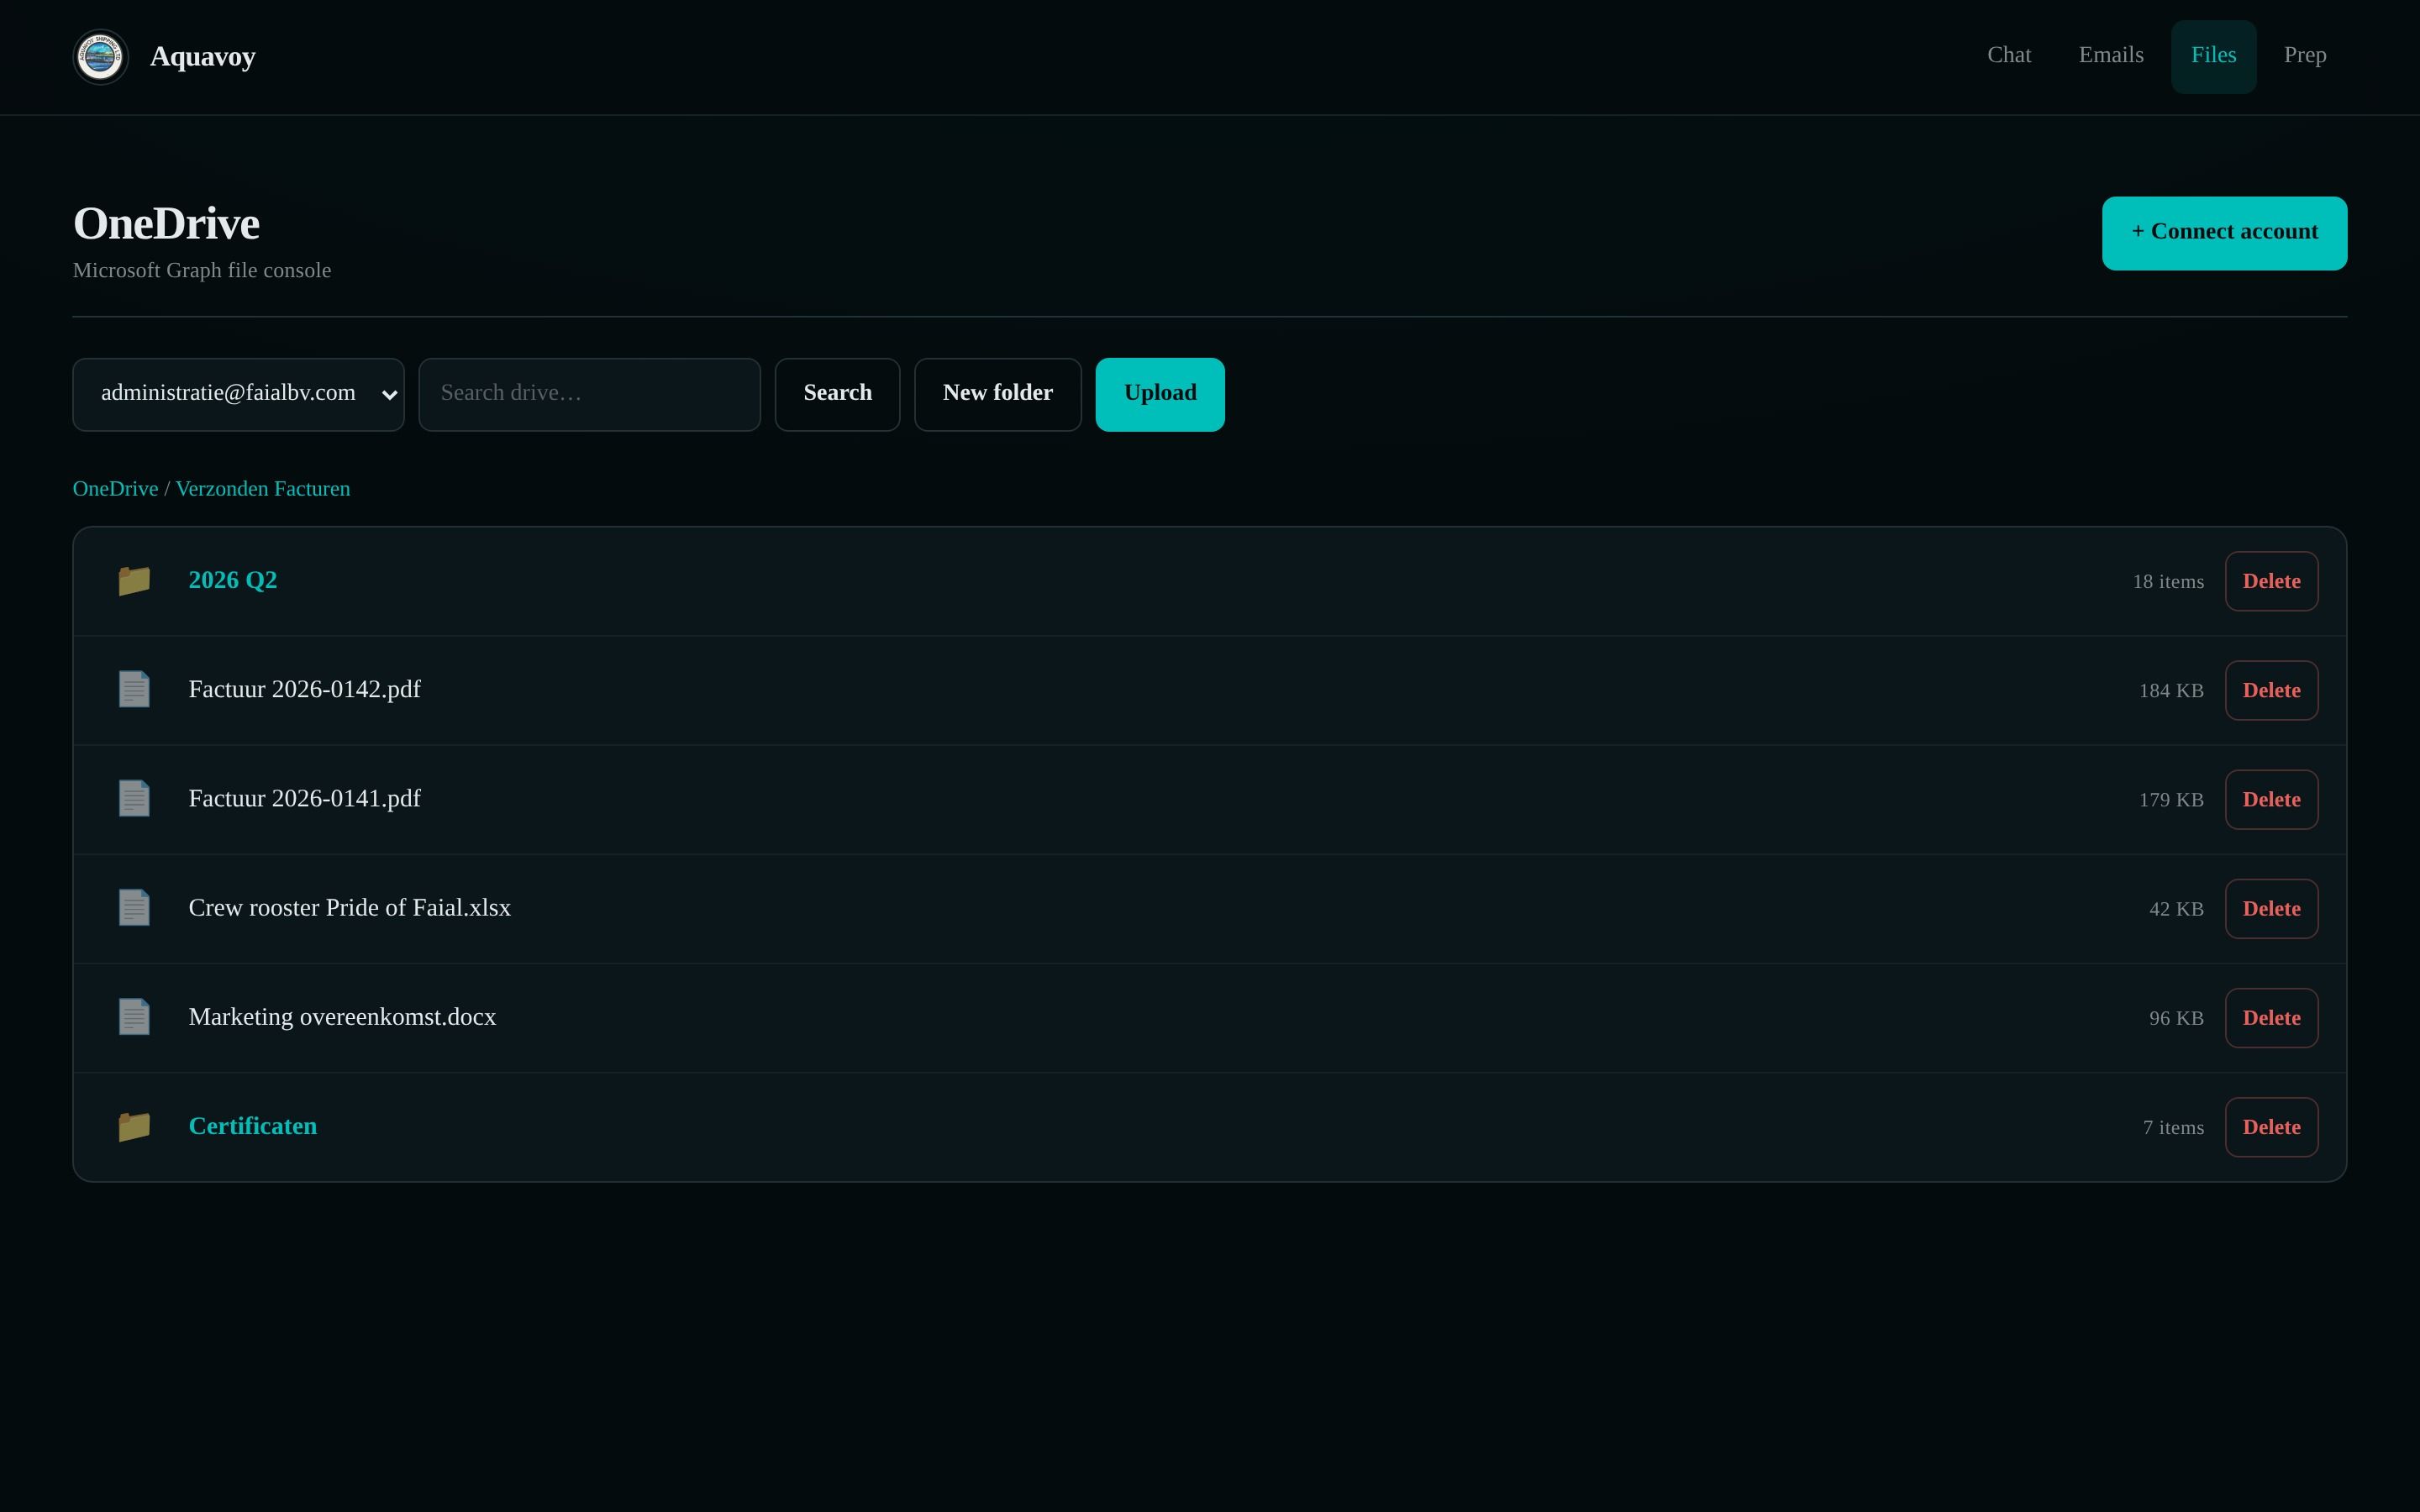This screenshot has height=1512, width=2420.
Task: Click the Factuur 2026-0142.pdf file icon
Action: pos(134,690)
